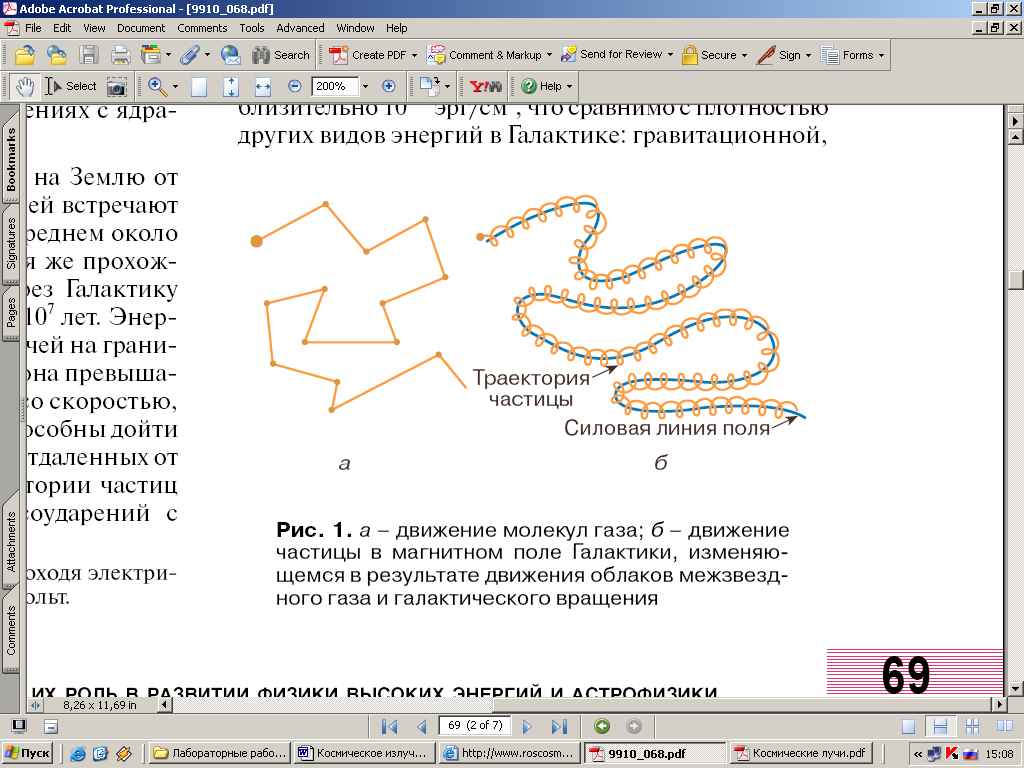1024x768 pixels.
Task: Select the Hand tool
Action: pyautogui.click(x=25, y=86)
